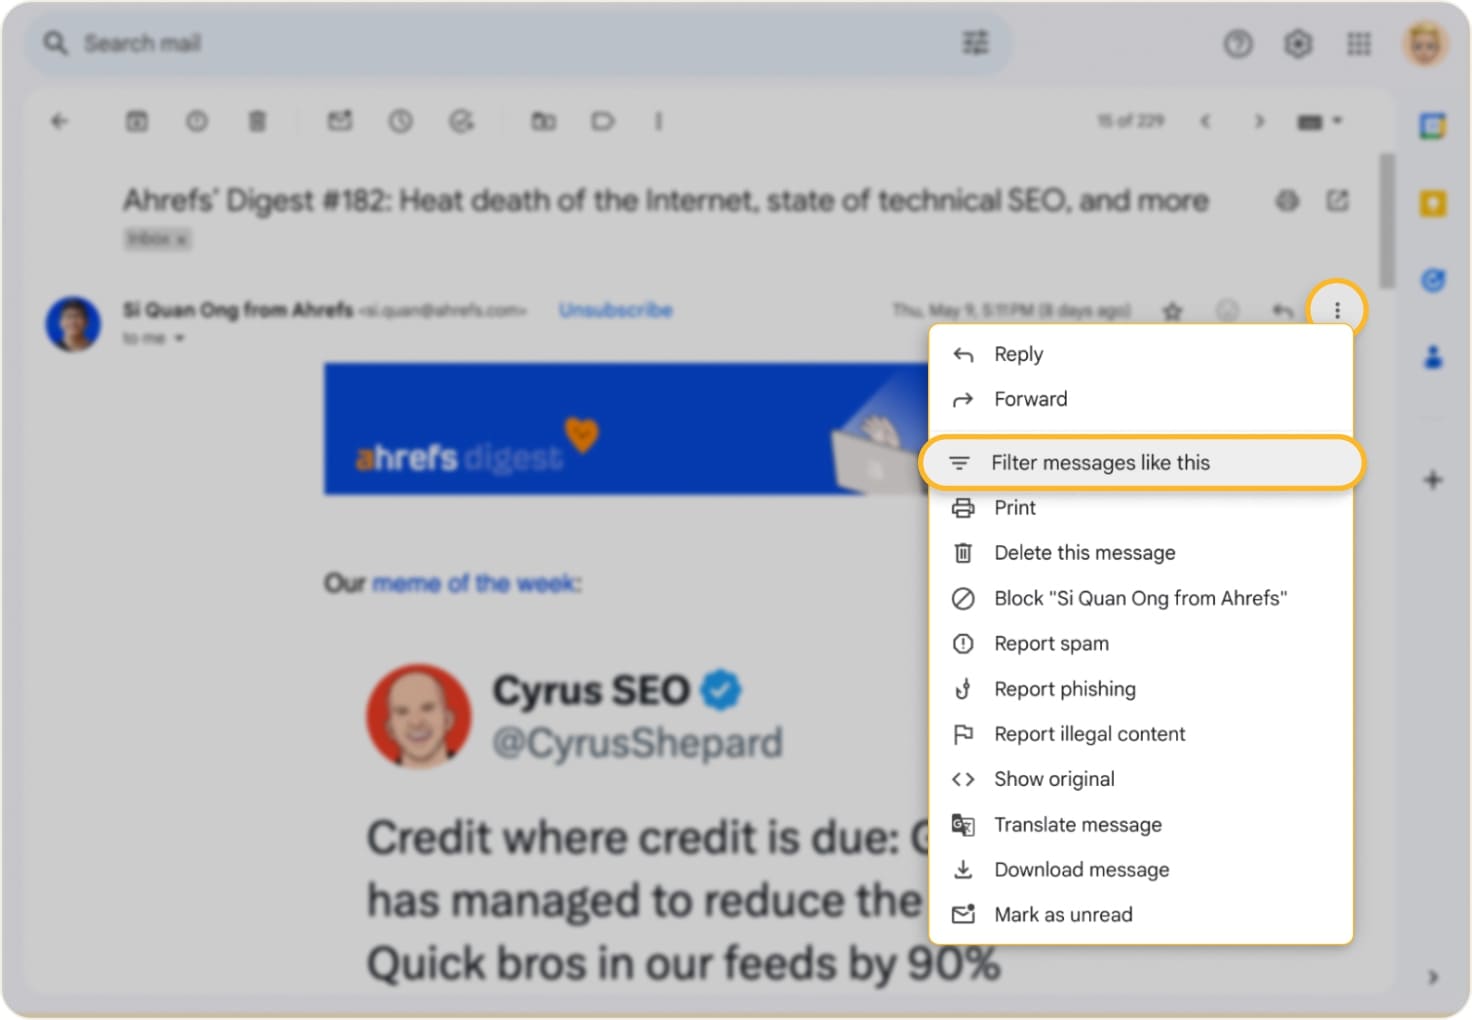The image size is (1472, 1020).
Task: Open Google Keep in the side panel
Action: [1433, 203]
